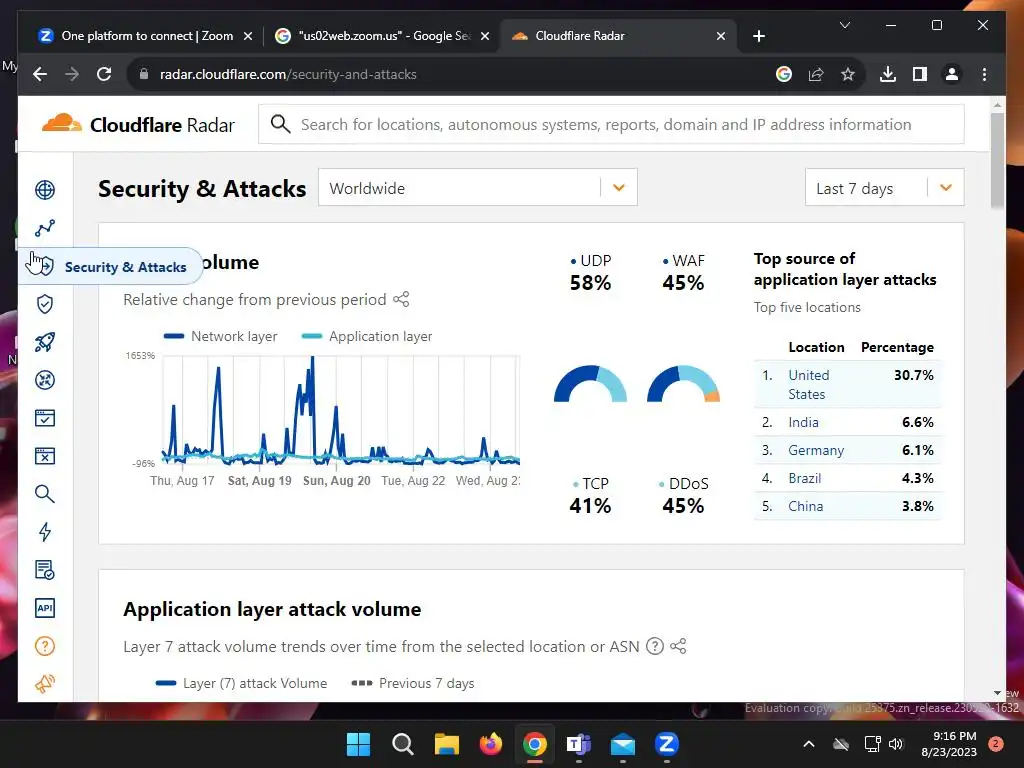Open Chrome profile avatar icon
This screenshot has height=768, width=1024.
(952, 74)
